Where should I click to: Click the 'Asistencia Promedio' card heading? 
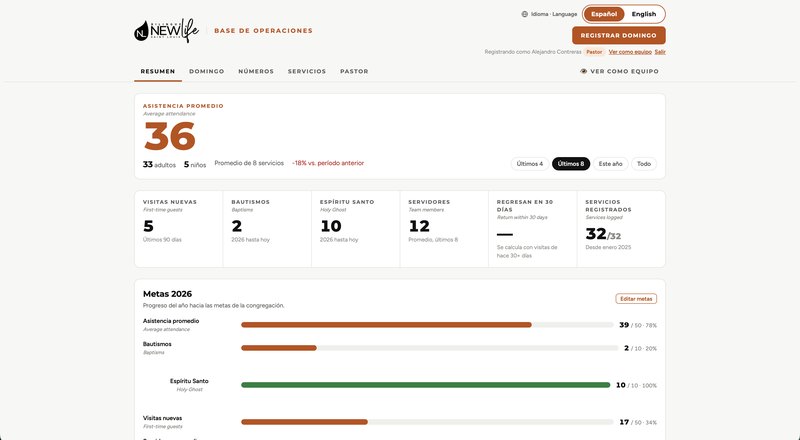coord(183,106)
